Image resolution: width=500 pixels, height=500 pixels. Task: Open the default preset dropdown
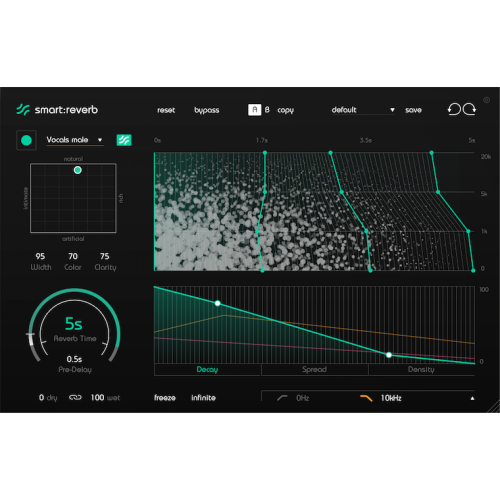(363, 110)
